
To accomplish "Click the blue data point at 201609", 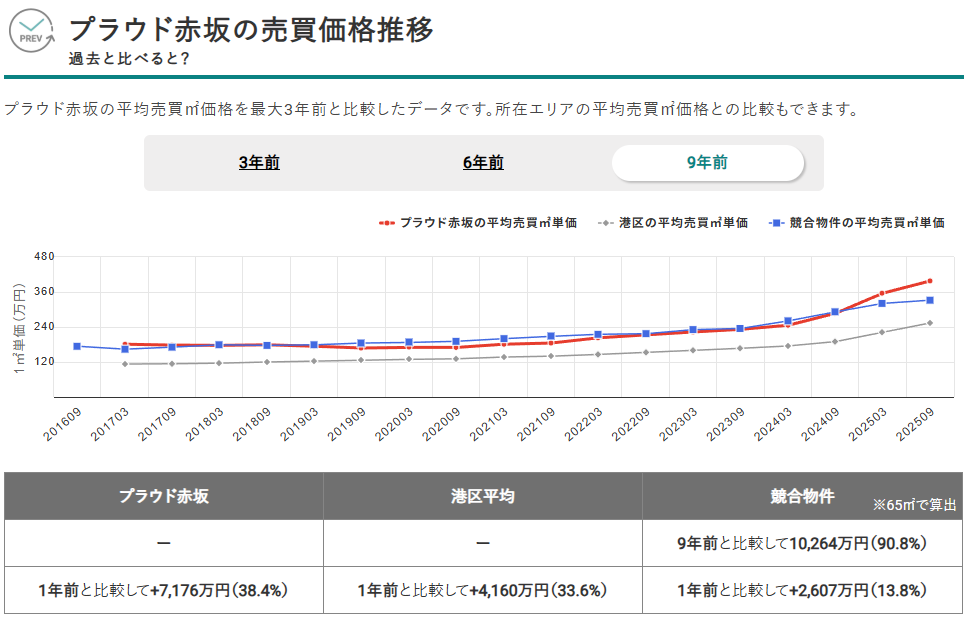I will pyautogui.click(x=77, y=346).
